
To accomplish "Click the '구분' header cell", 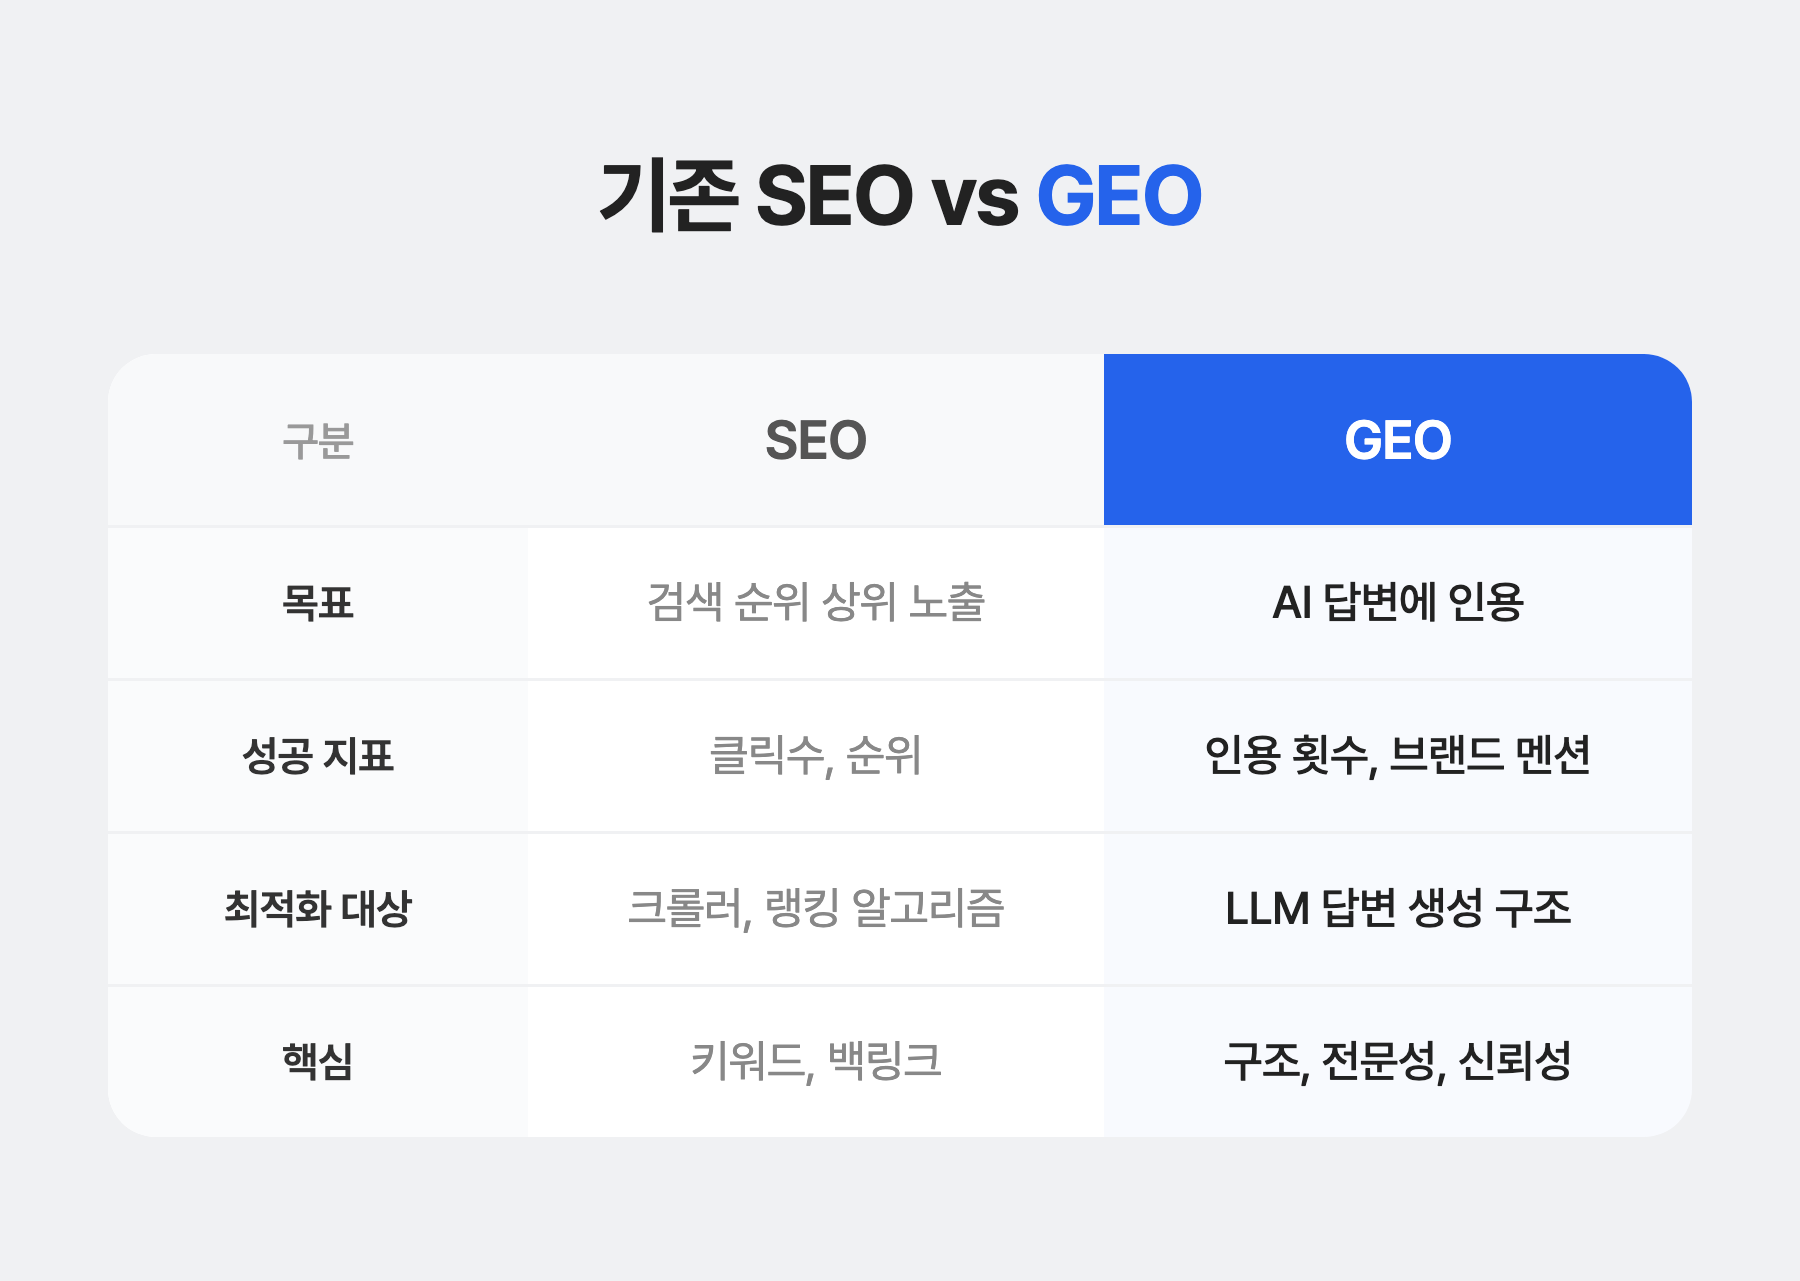I will tap(318, 440).
